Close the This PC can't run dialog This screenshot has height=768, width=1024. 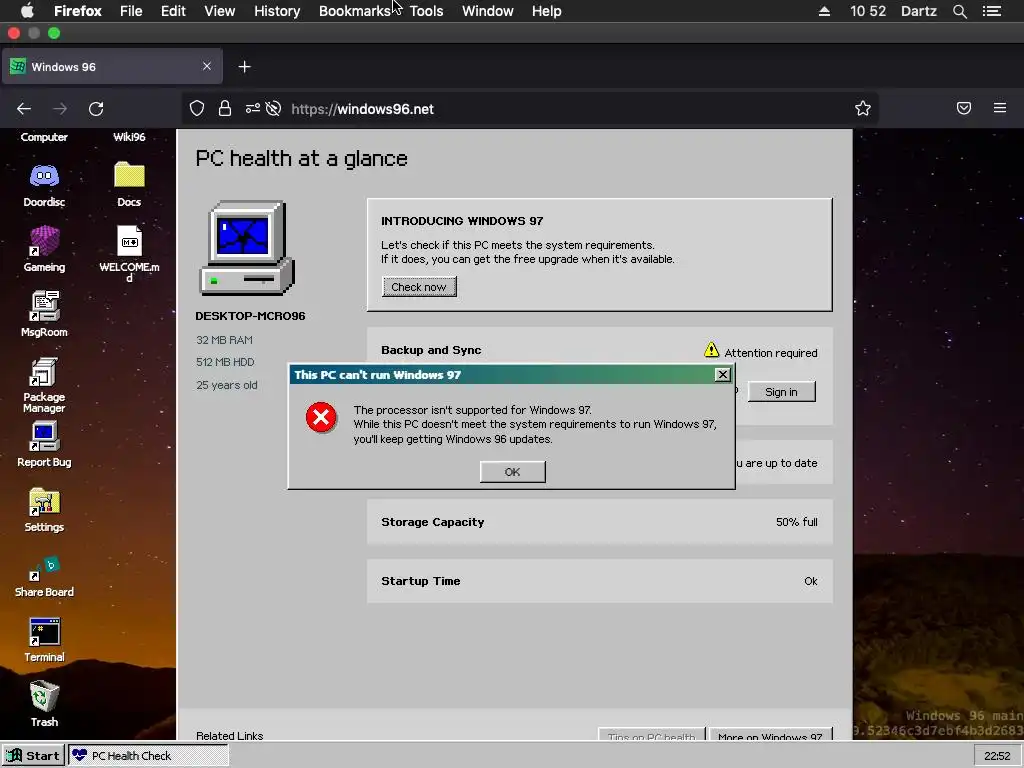[722, 374]
